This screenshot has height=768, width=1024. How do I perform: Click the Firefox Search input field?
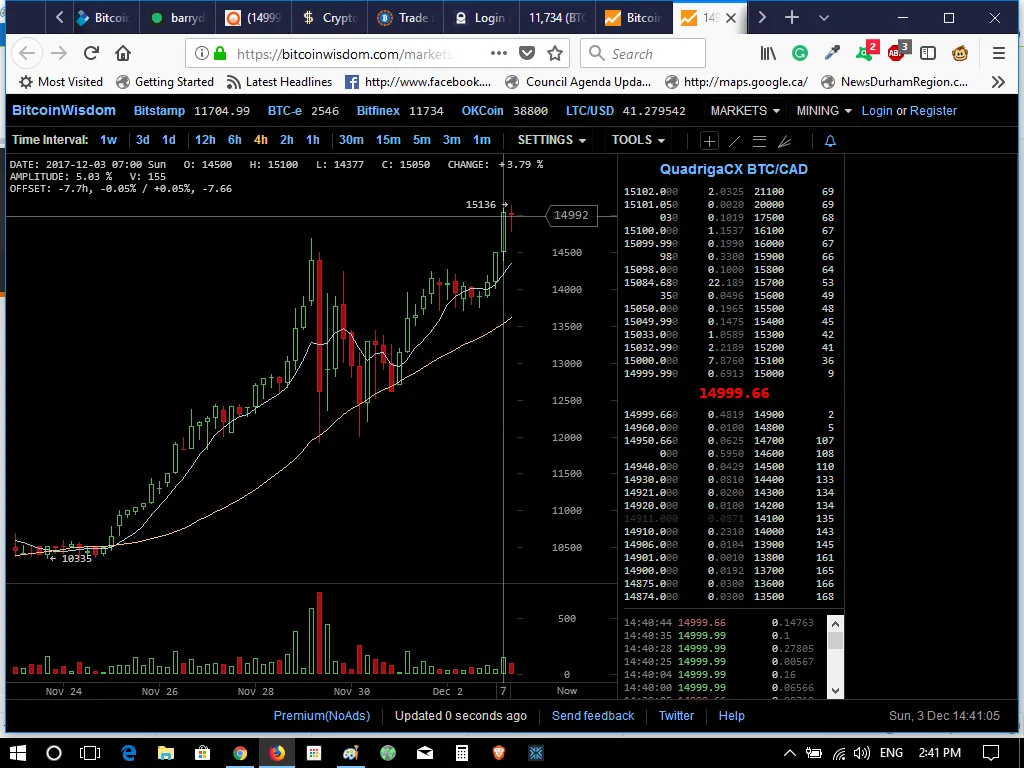pyautogui.click(x=643, y=53)
